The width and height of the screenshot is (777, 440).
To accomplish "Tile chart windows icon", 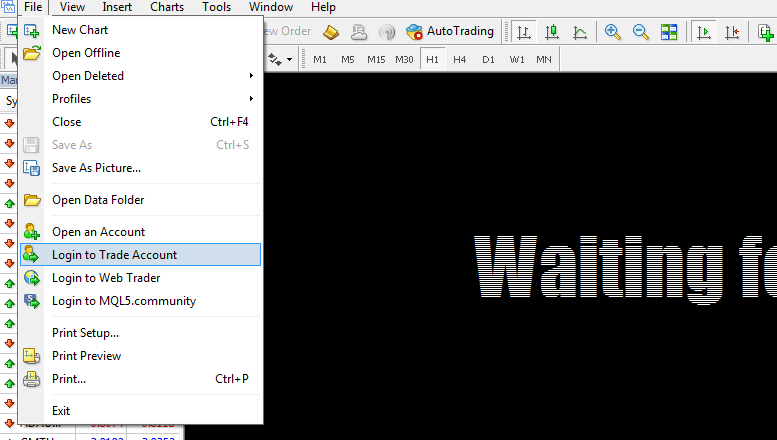I will coord(668,32).
